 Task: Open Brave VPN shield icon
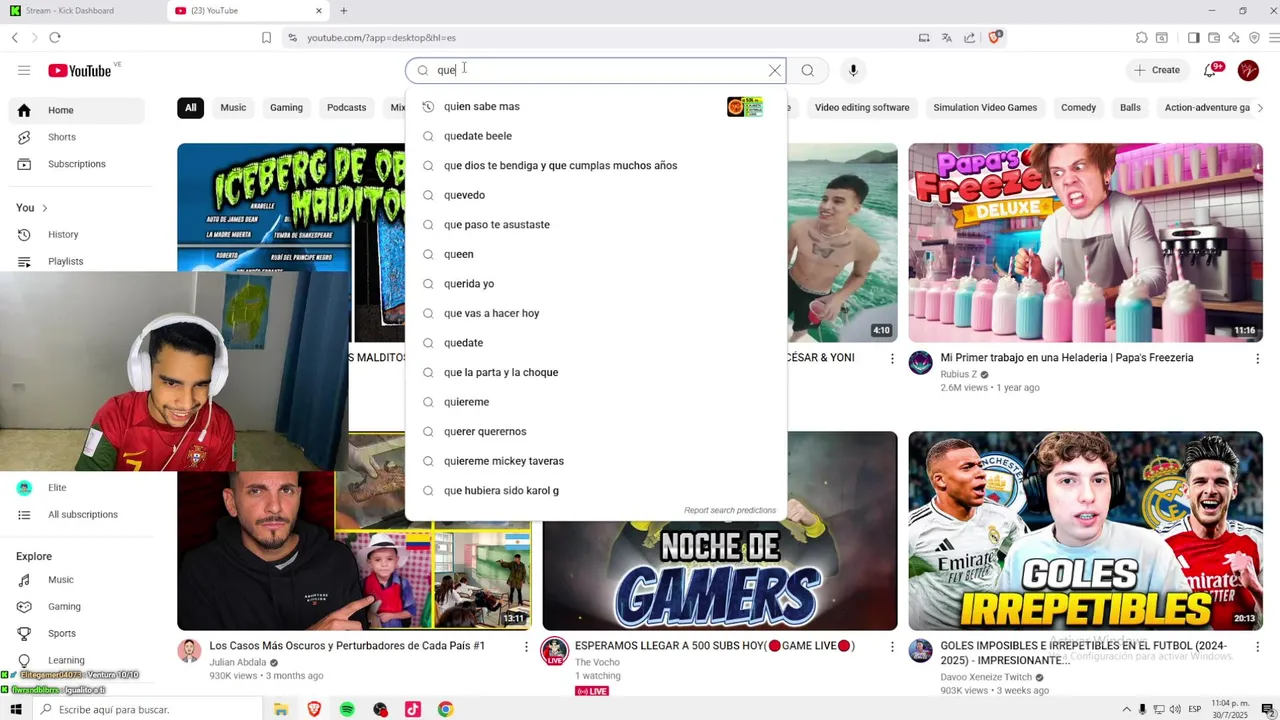[1254, 37]
